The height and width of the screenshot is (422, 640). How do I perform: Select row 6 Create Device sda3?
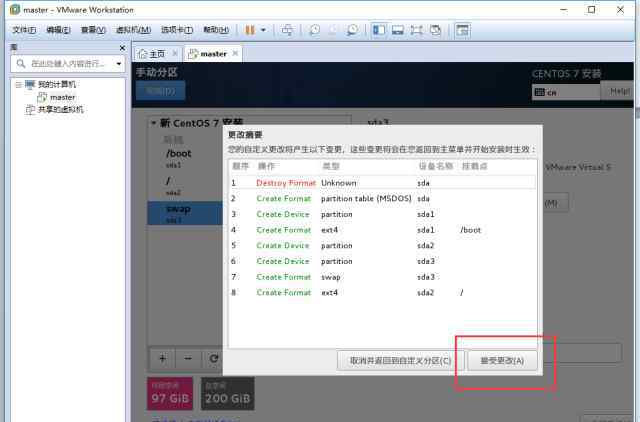pos(382,261)
